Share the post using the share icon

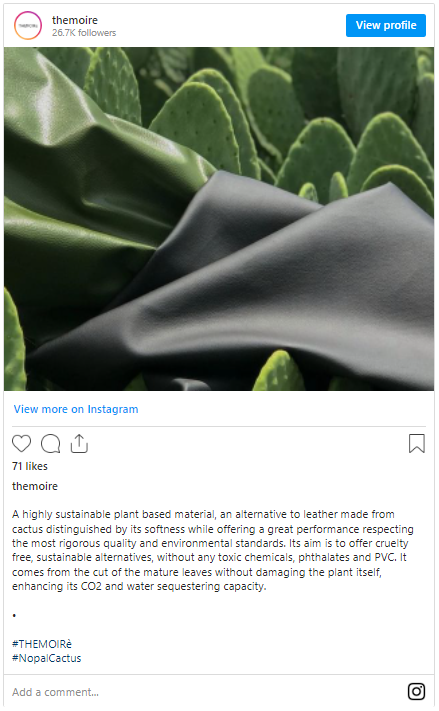pyautogui.click(x=79, y=443)
